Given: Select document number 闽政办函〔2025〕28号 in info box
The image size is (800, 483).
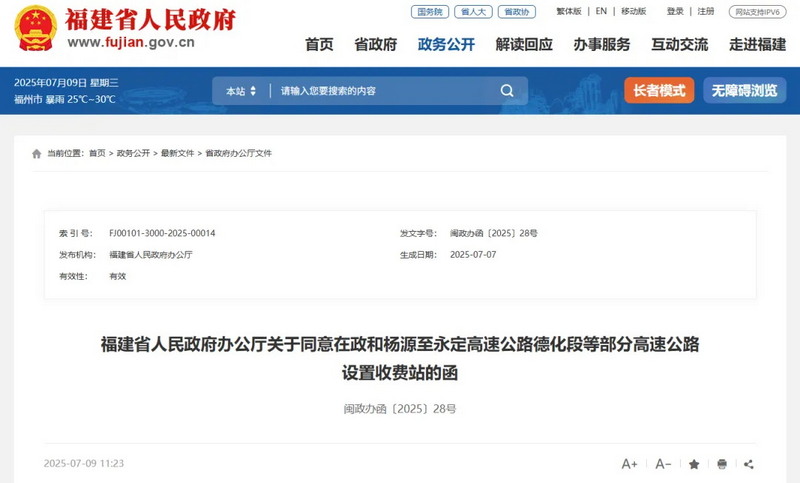Looking at the screenshot, I should (x=493, y=234).
